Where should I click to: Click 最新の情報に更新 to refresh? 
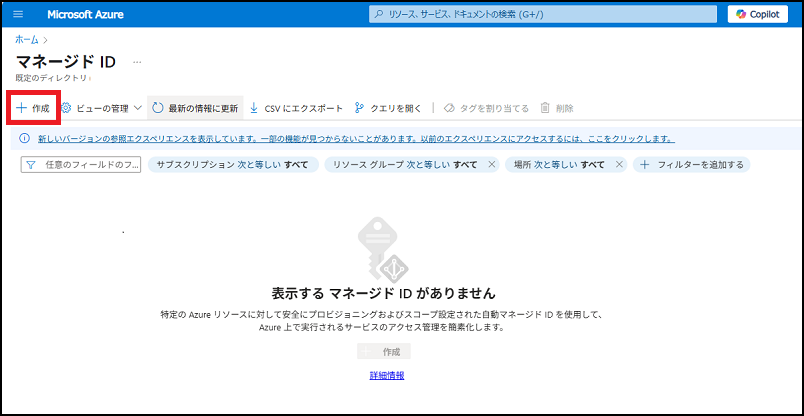[x=195, y=108]
